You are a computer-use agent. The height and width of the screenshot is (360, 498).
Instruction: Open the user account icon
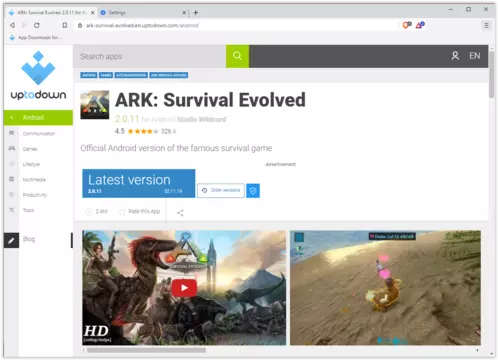click(455, 56)
